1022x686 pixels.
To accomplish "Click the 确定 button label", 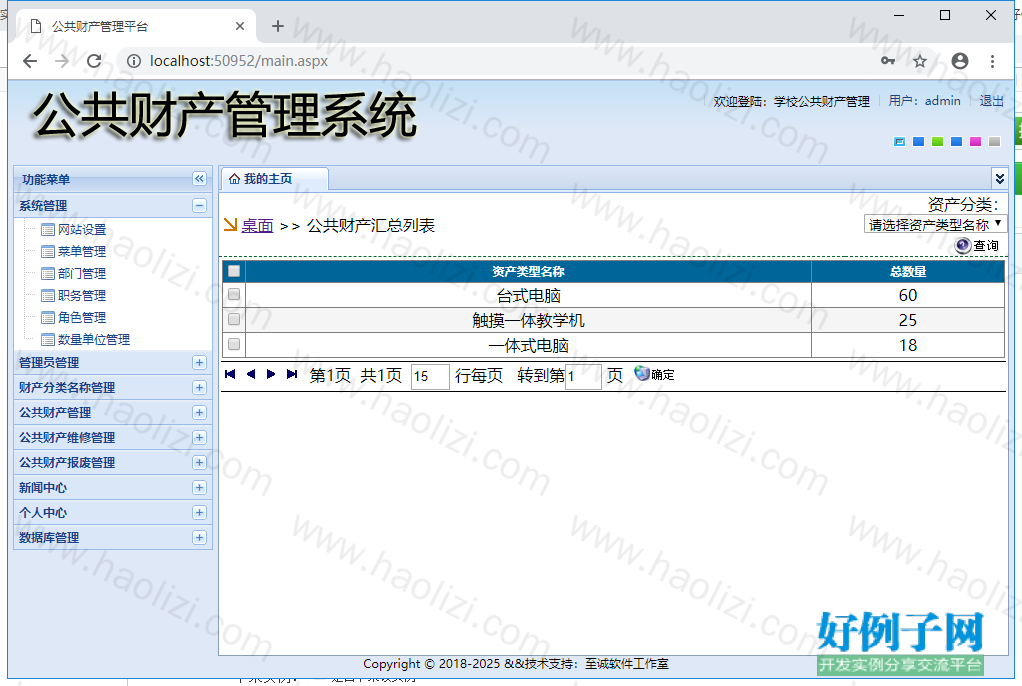I will click(x=663, y=375).
